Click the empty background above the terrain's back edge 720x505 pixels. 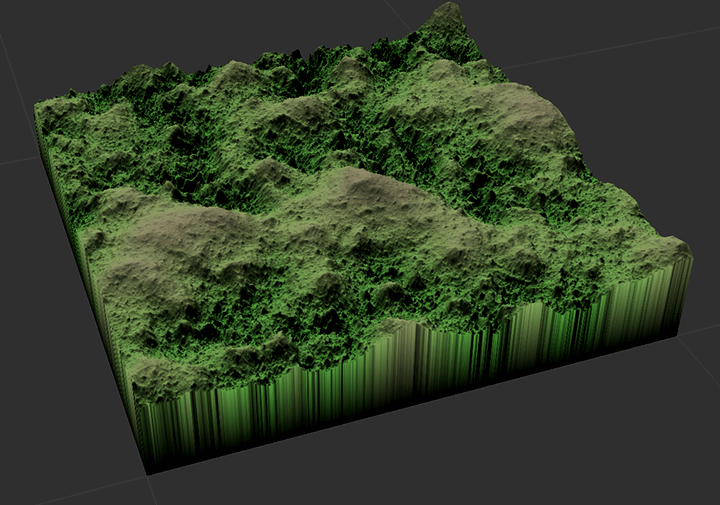click(x=300, y=25)
